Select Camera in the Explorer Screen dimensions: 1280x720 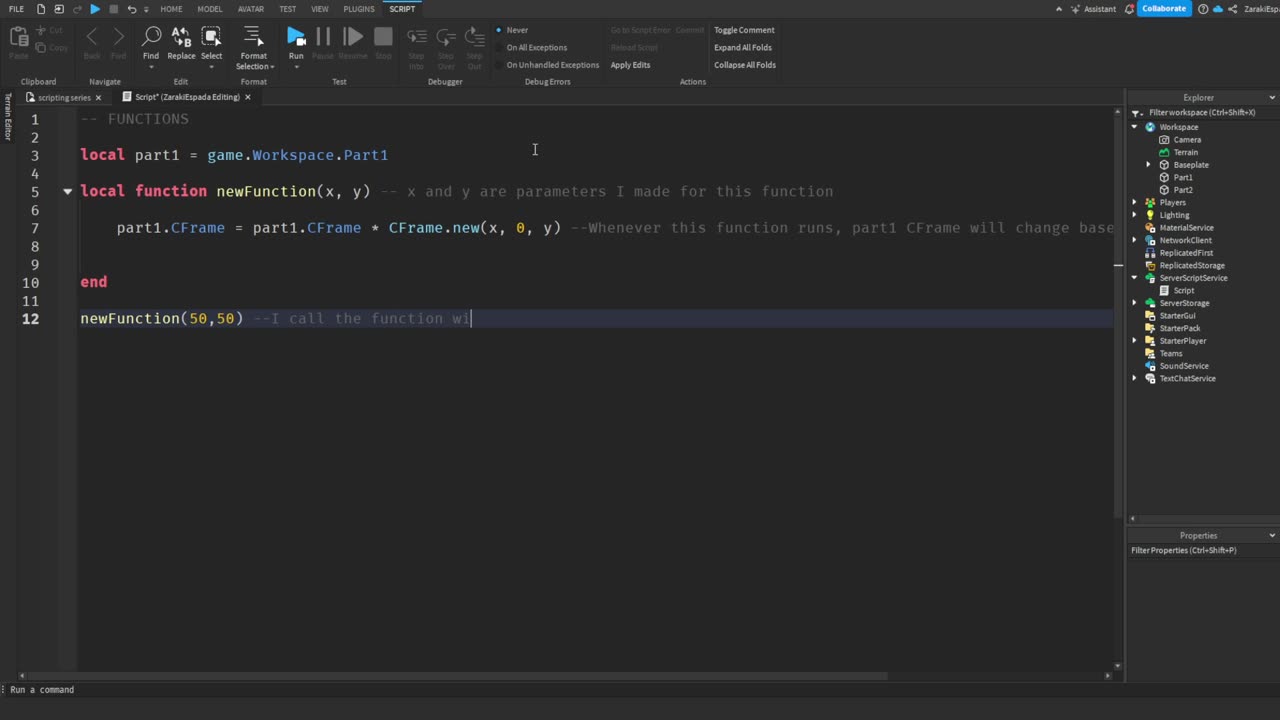click(1187, 140)
